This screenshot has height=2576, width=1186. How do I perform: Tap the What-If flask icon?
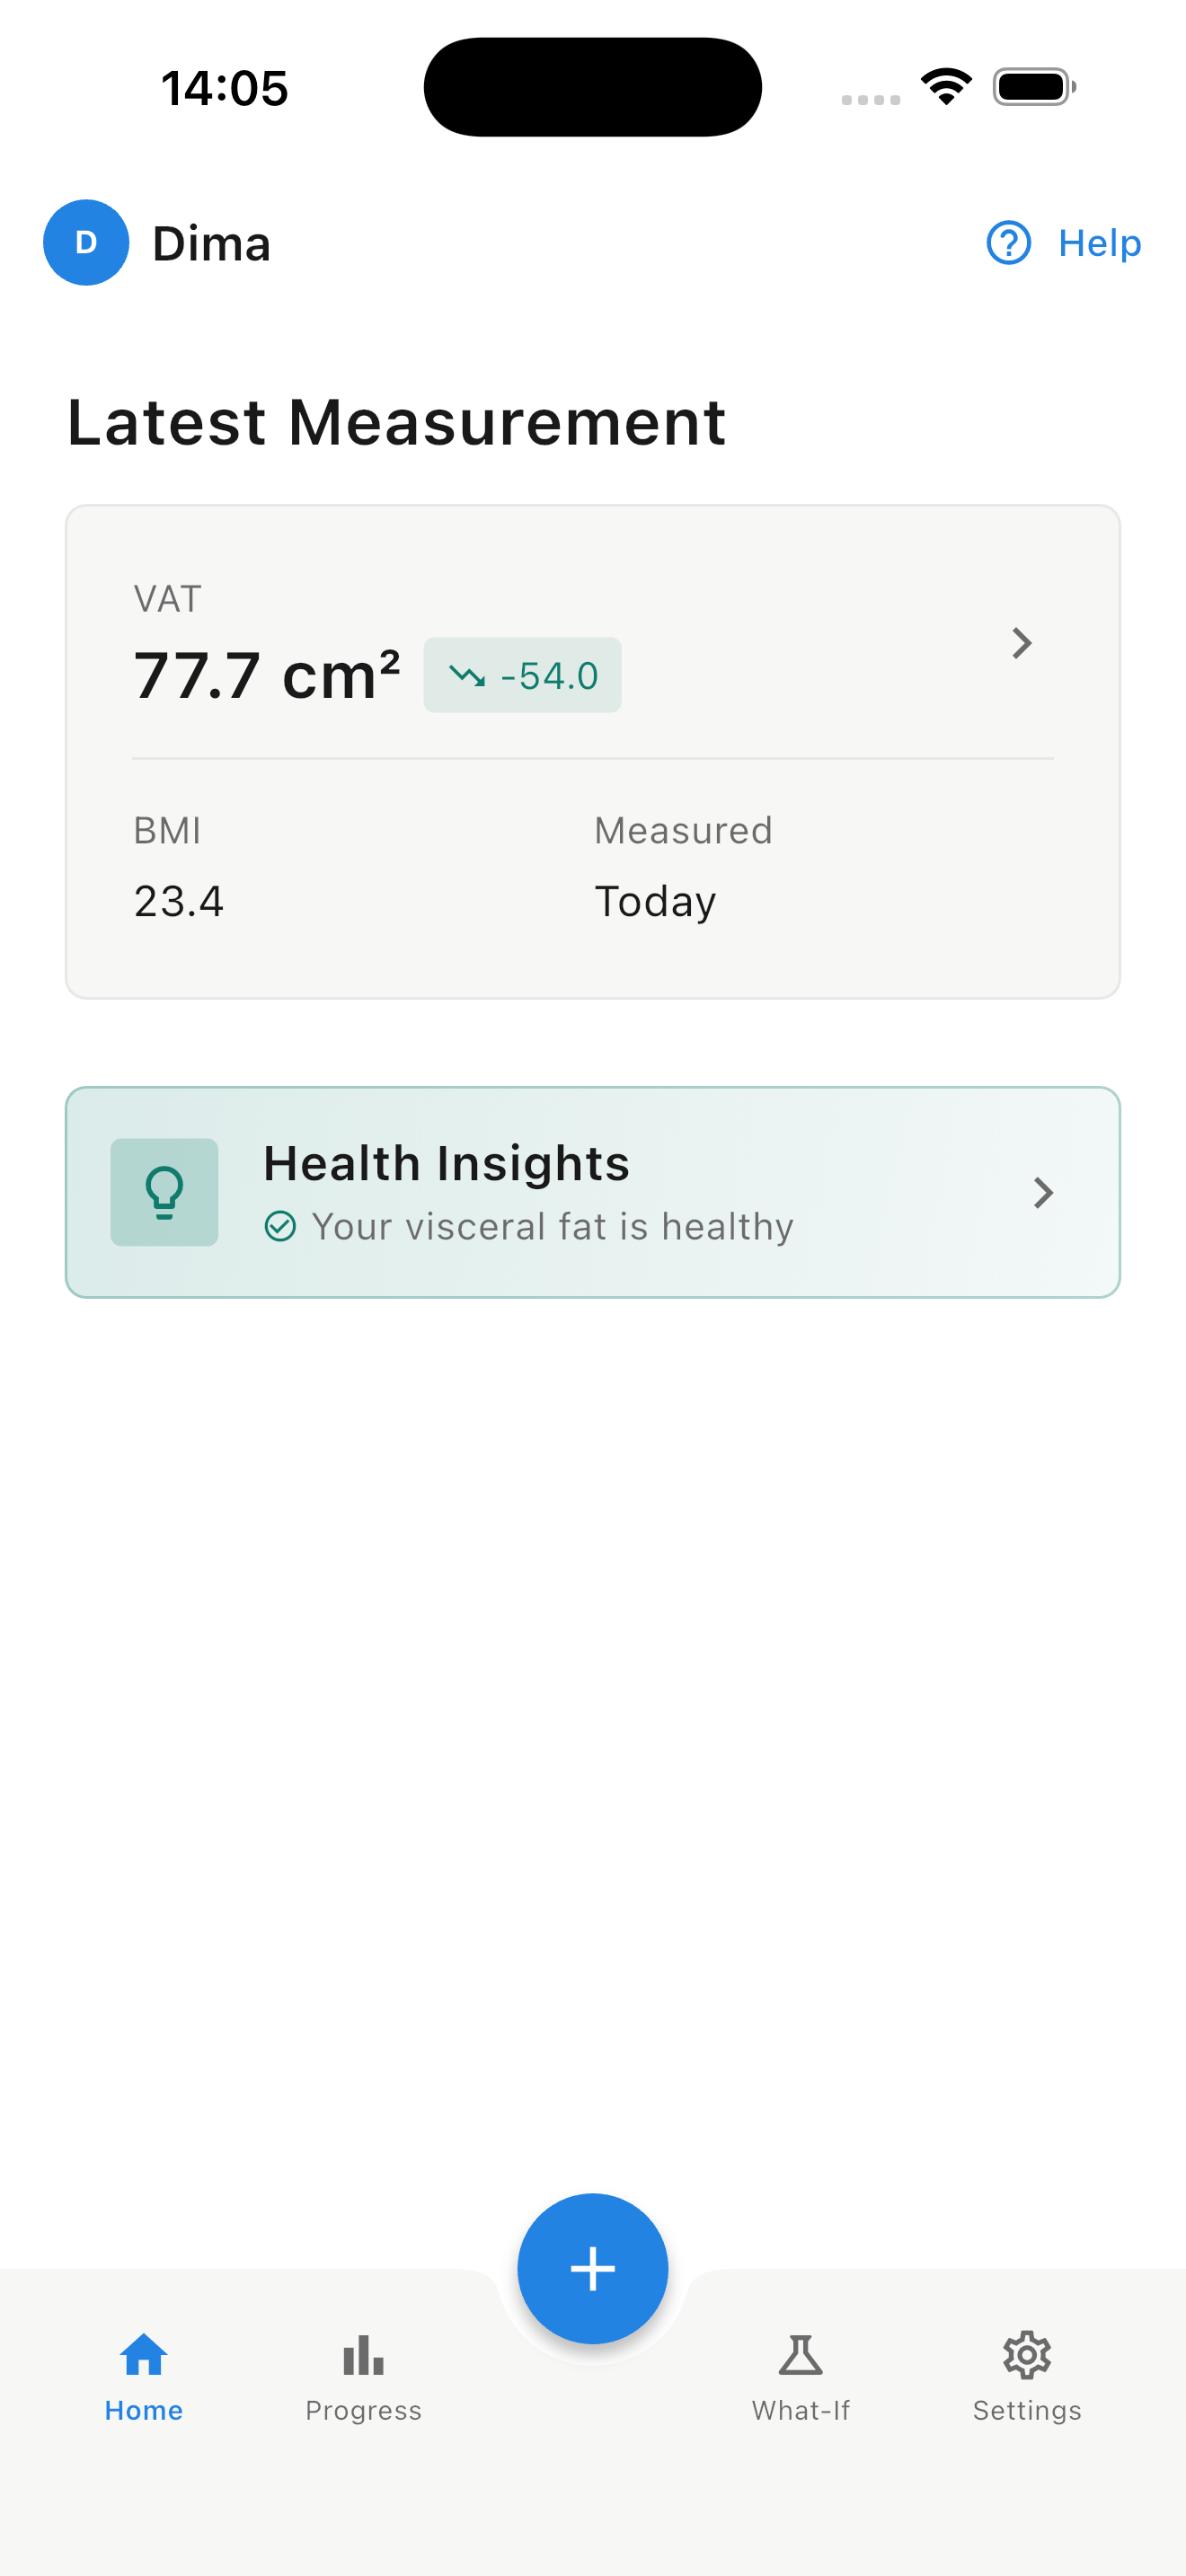(x=801, y=2354)
